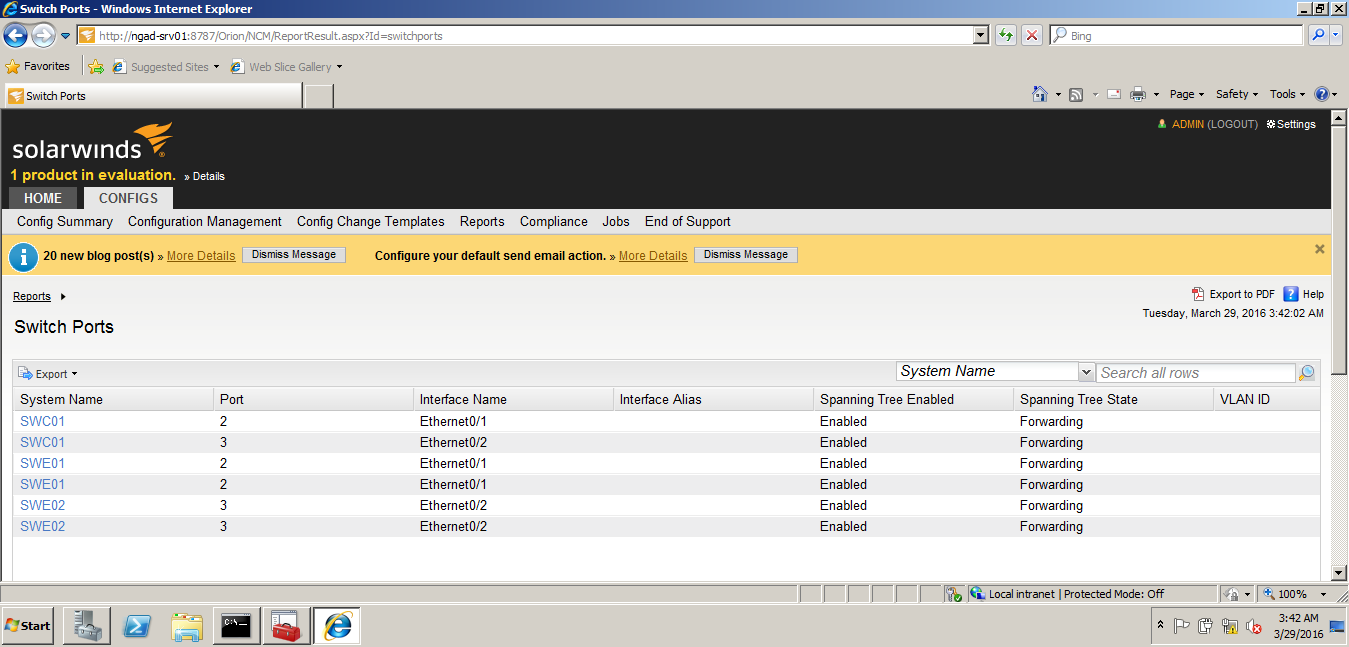Open Windows Explorer folder taskbar icon
This screenshot has width=1349, height=647.
pyautogui.click(x=187, y=626)
